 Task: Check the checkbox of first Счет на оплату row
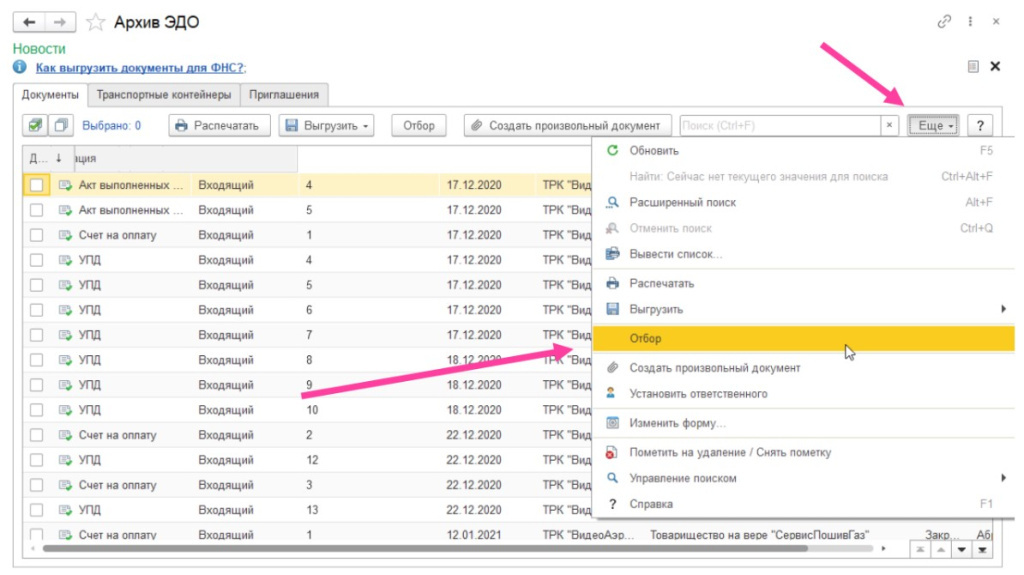(x=36, y=235)
